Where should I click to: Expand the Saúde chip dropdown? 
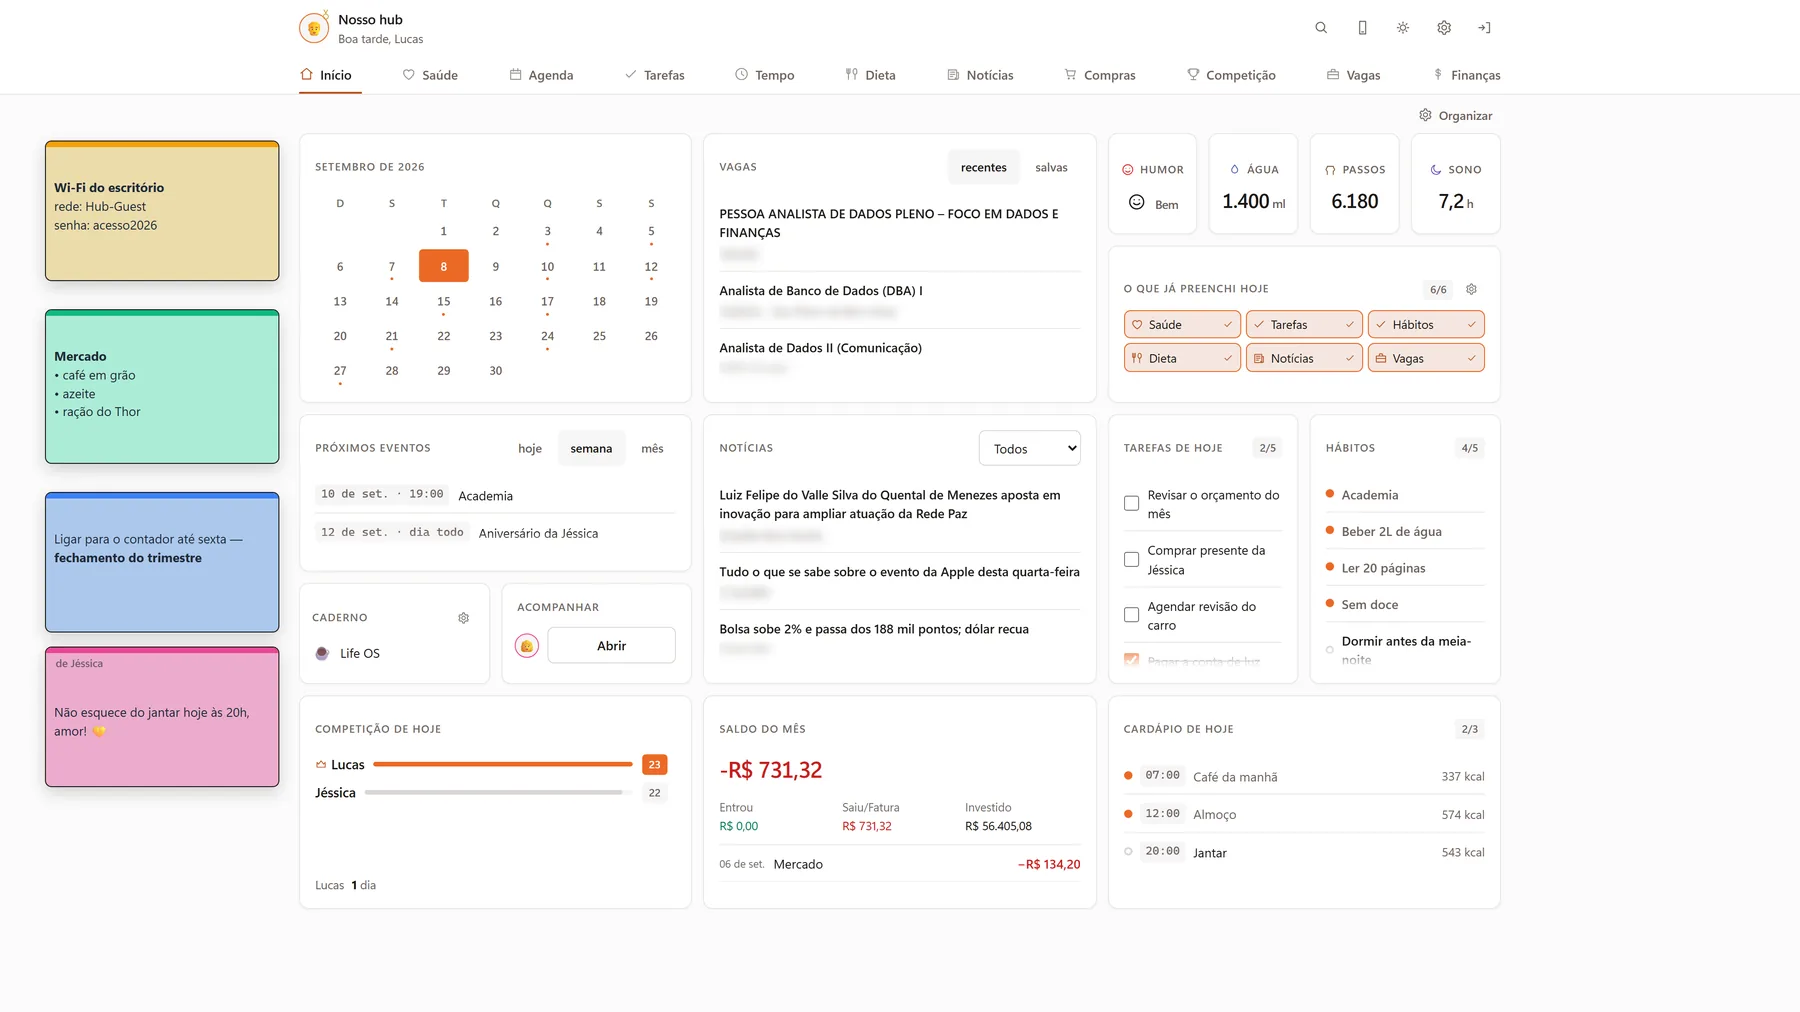tap(1227, 325)
